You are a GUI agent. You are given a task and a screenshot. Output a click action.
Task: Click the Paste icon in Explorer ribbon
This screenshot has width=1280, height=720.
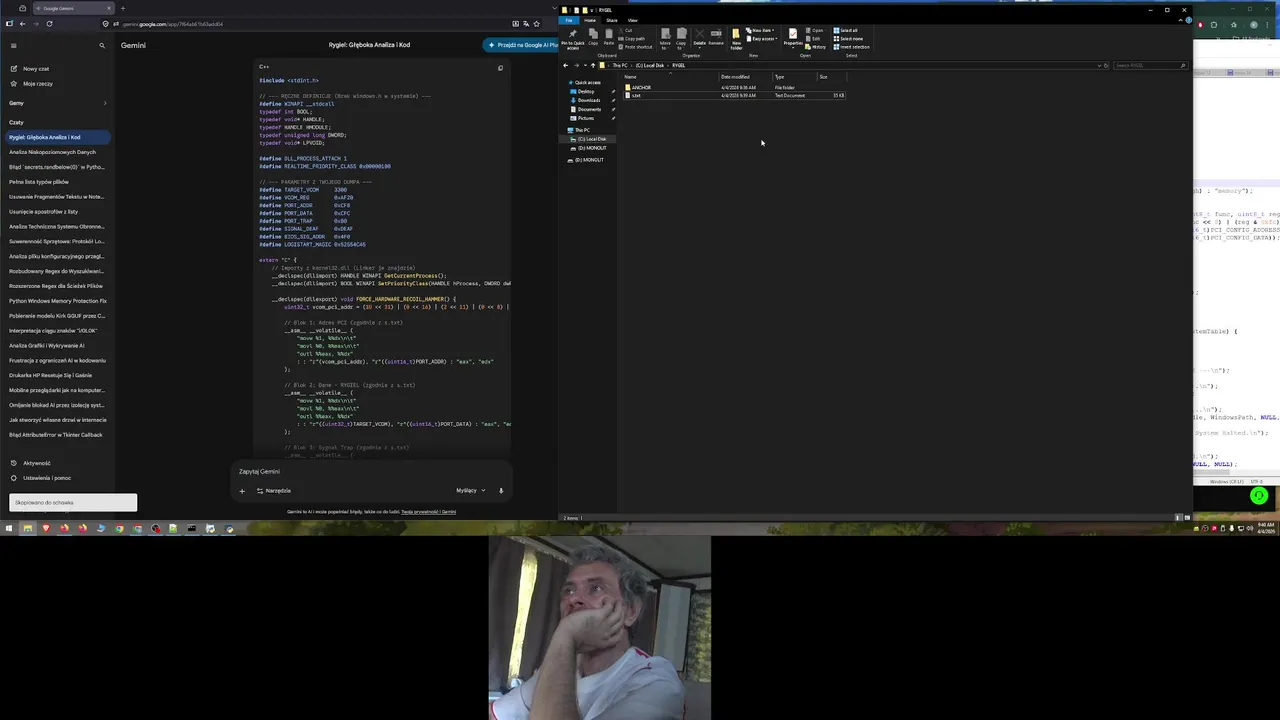(609, 37)
